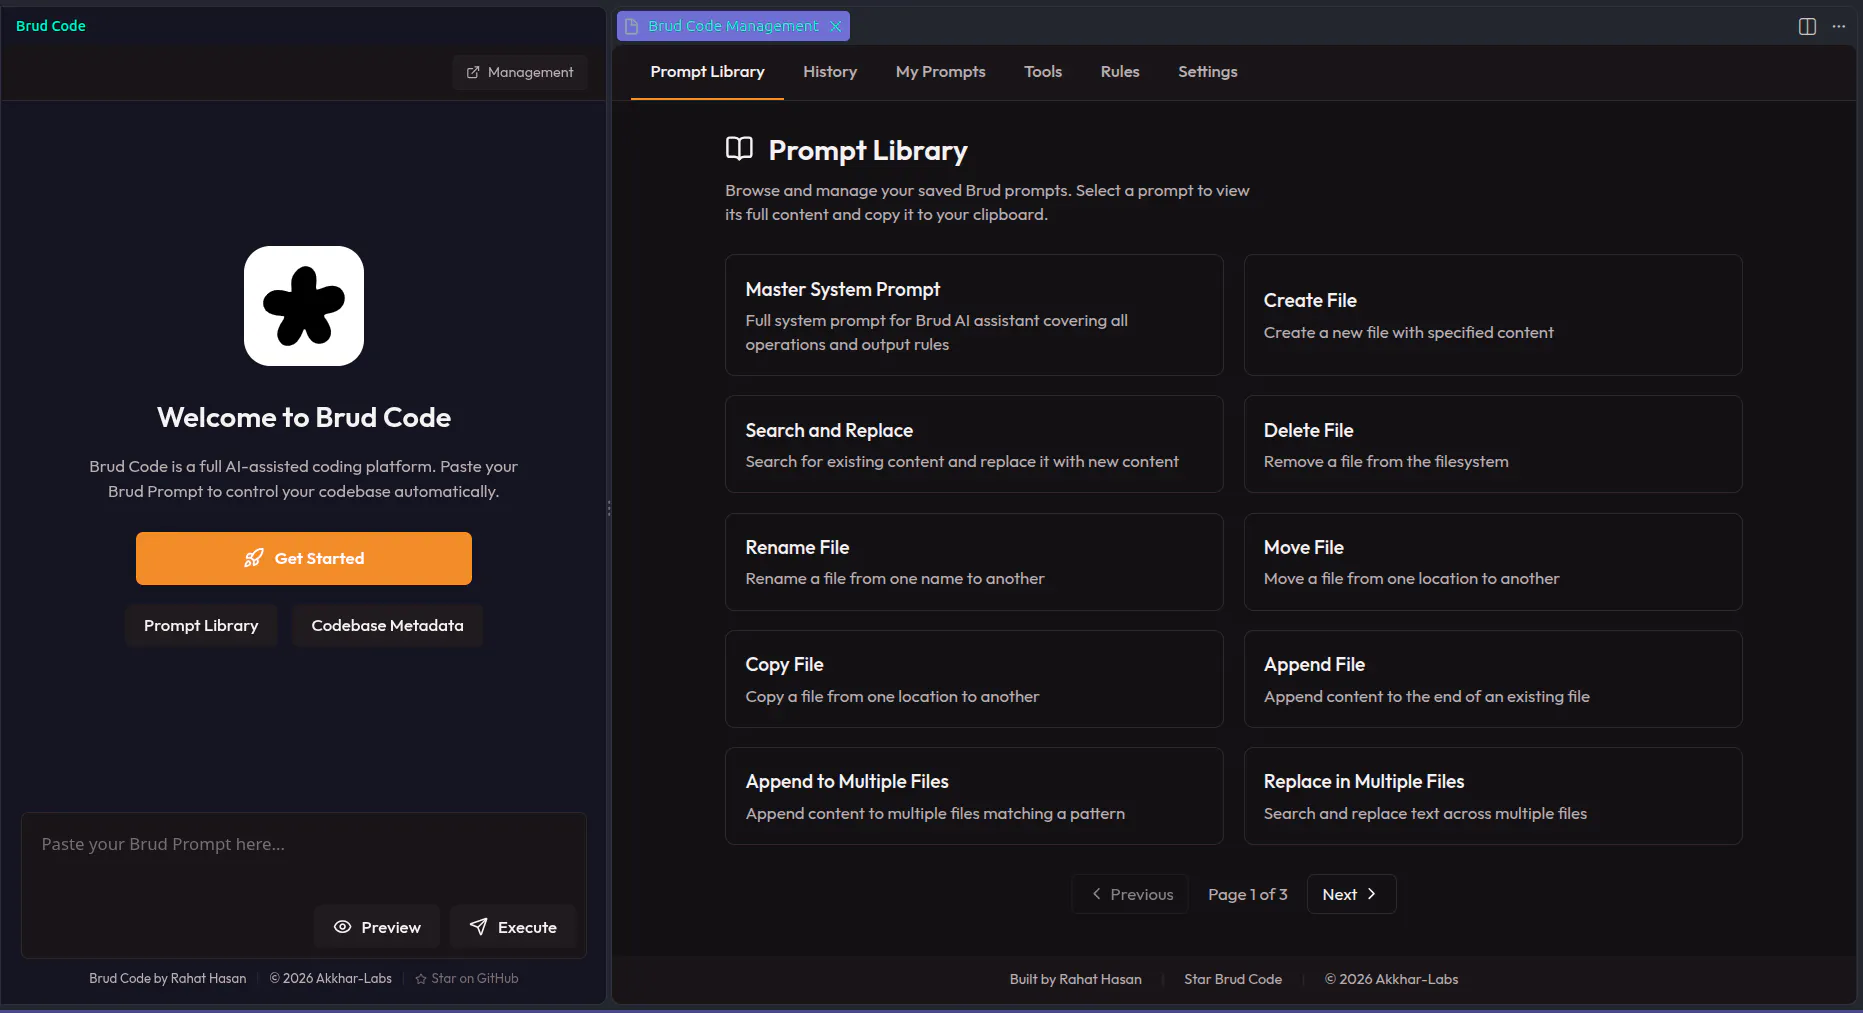1863x1013 pixels.
Task: Click the Preview button
Action: [377, 927]
